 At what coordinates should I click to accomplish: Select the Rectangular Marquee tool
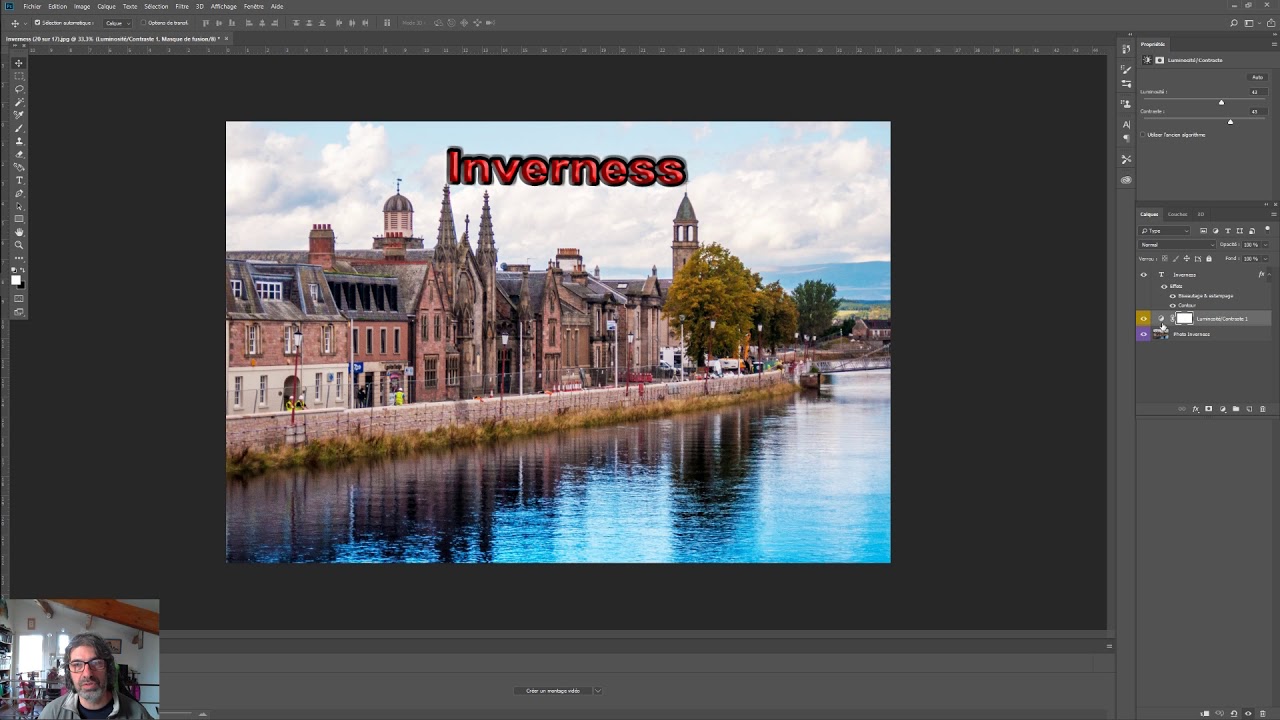pos(19,76)
